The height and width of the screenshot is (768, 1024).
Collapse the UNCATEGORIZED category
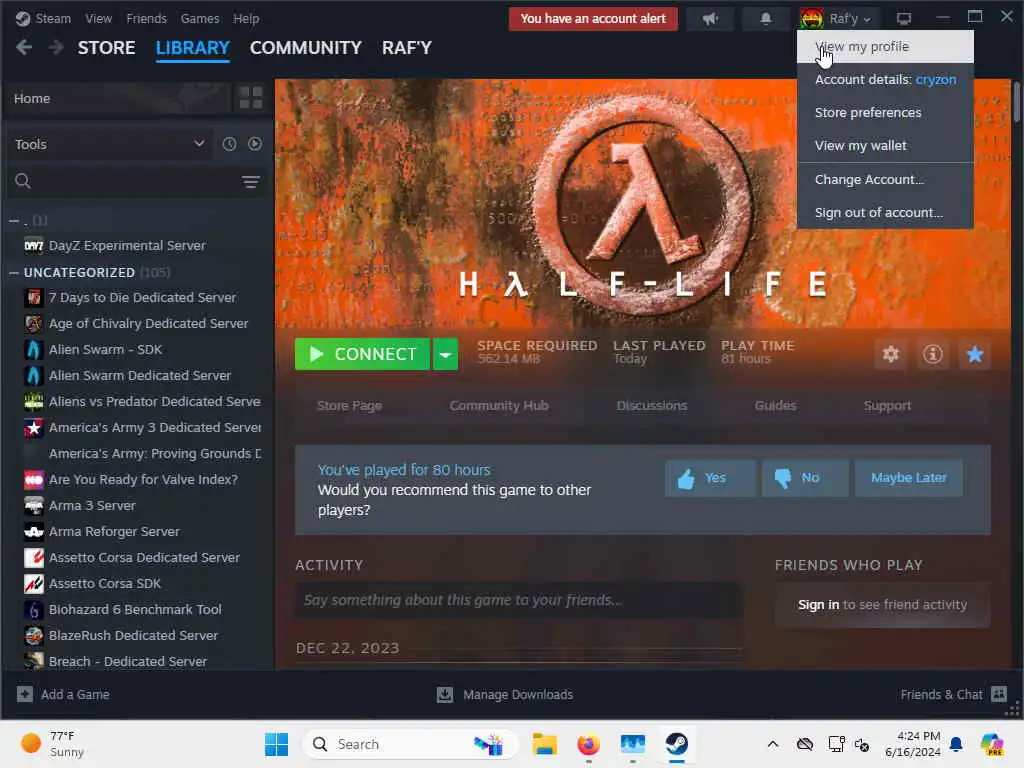click(14, 273)
